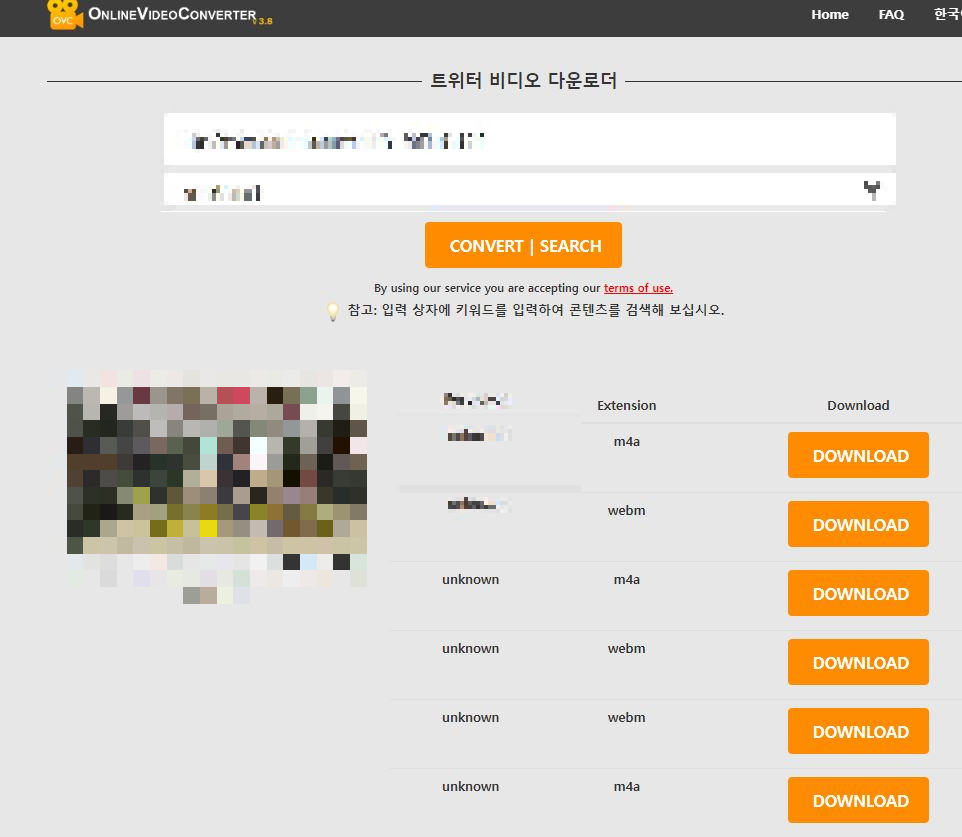Open the Home menu item
This screenshot has width=962, height=837.
[x=829, y=14]
